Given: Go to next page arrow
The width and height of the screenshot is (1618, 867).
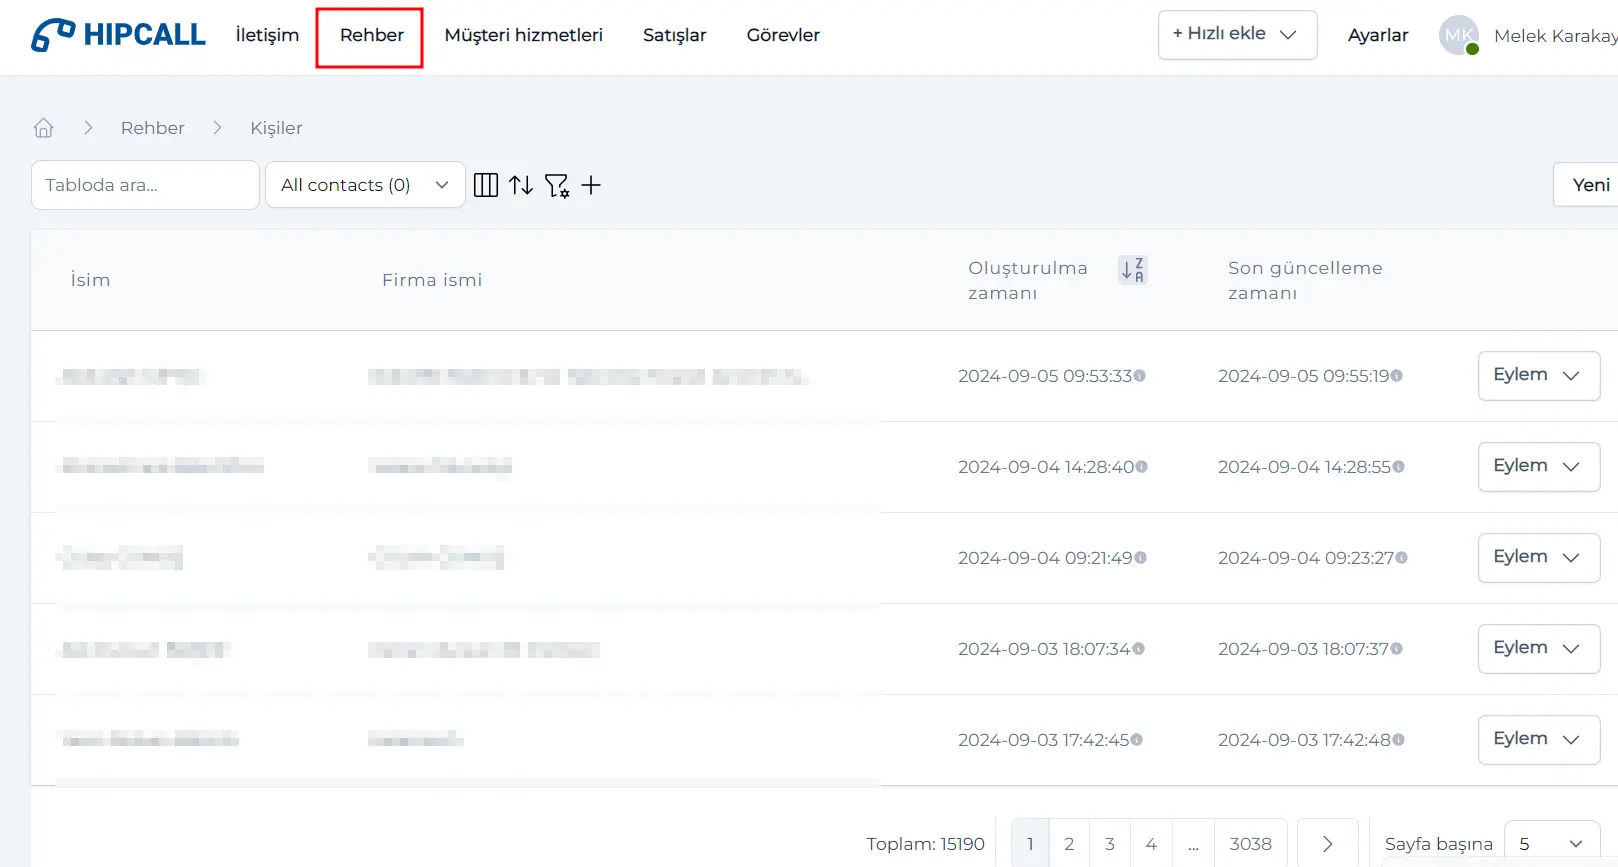Looking at the screenshot, I should pyautogui.click(x=1327, y=843).
